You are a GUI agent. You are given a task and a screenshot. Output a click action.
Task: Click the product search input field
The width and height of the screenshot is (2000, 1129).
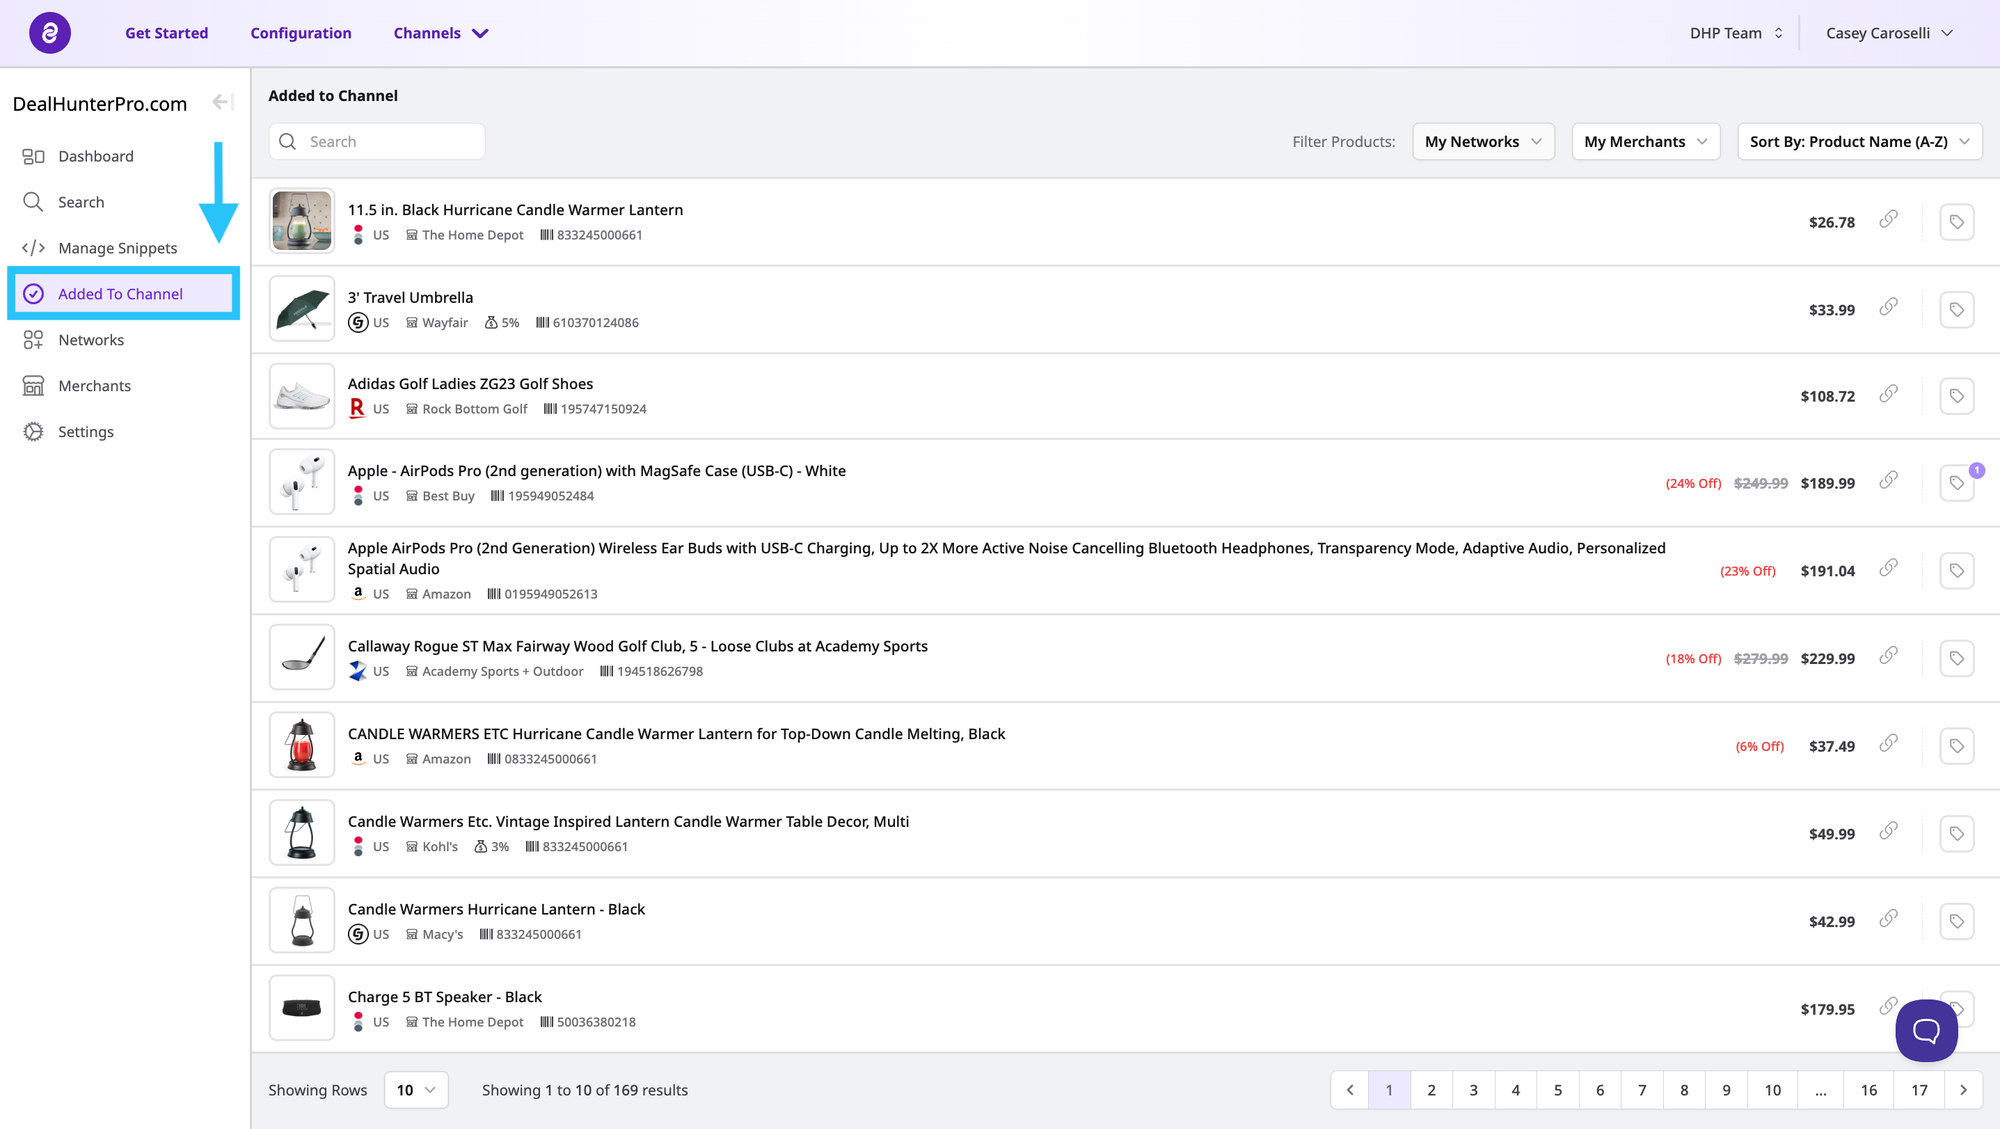390,142
